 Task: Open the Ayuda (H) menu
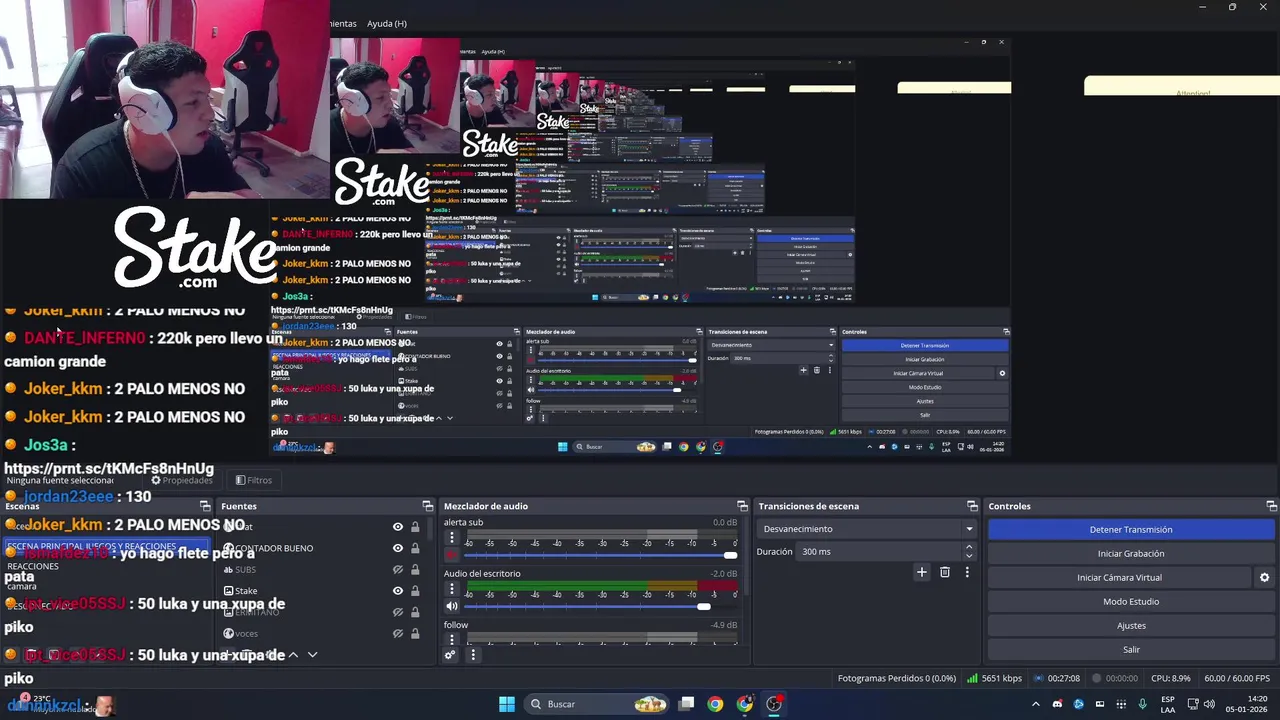click(x=386, y=23)
